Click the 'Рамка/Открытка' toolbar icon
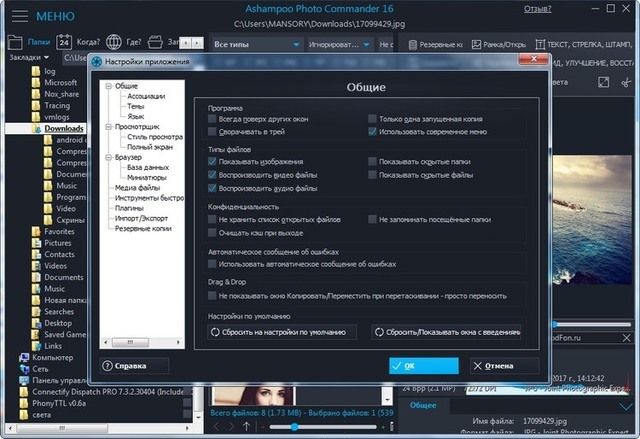 coord(475,44)
